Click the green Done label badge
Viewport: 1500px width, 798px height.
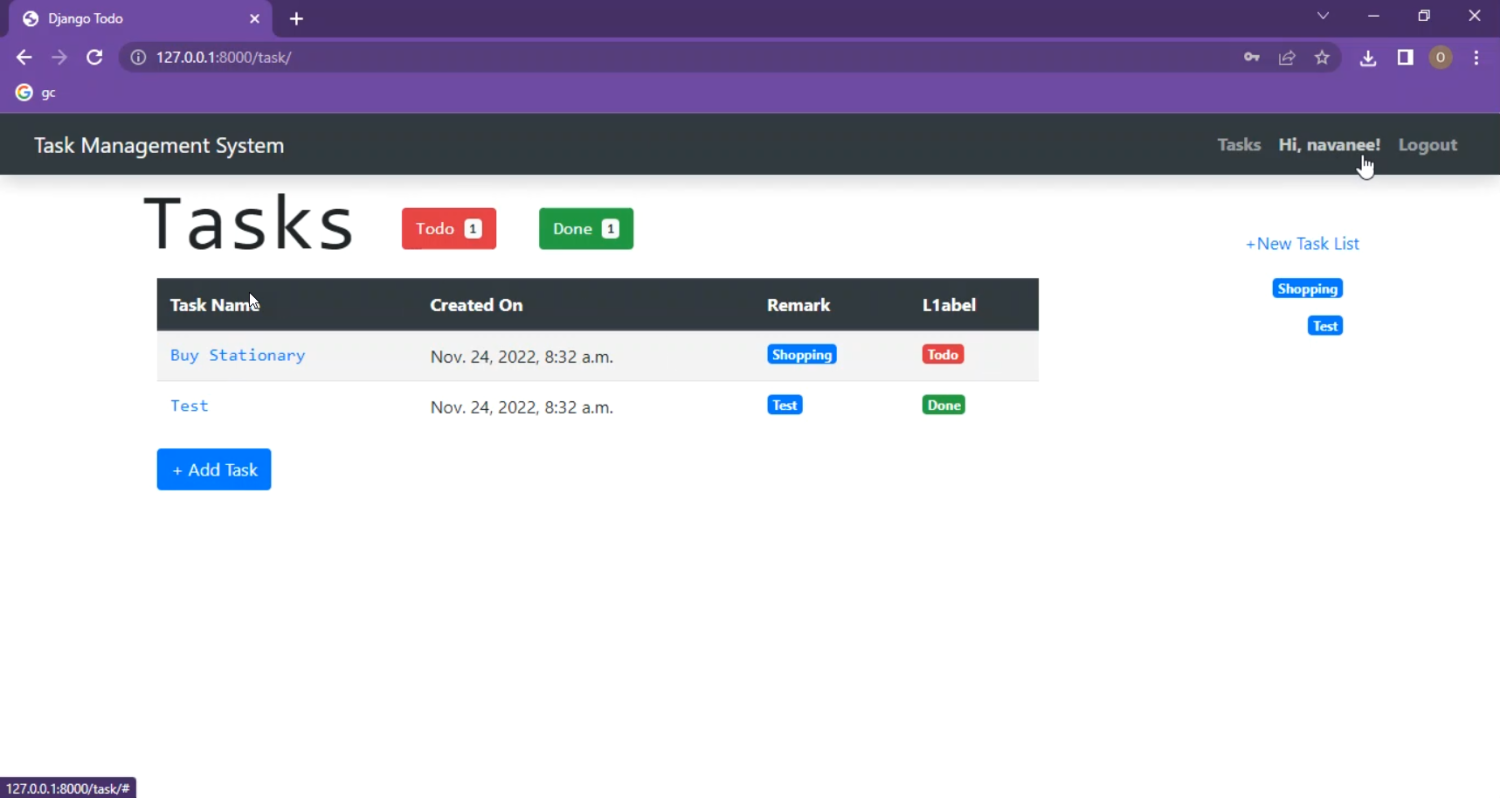tap(943, 405)
